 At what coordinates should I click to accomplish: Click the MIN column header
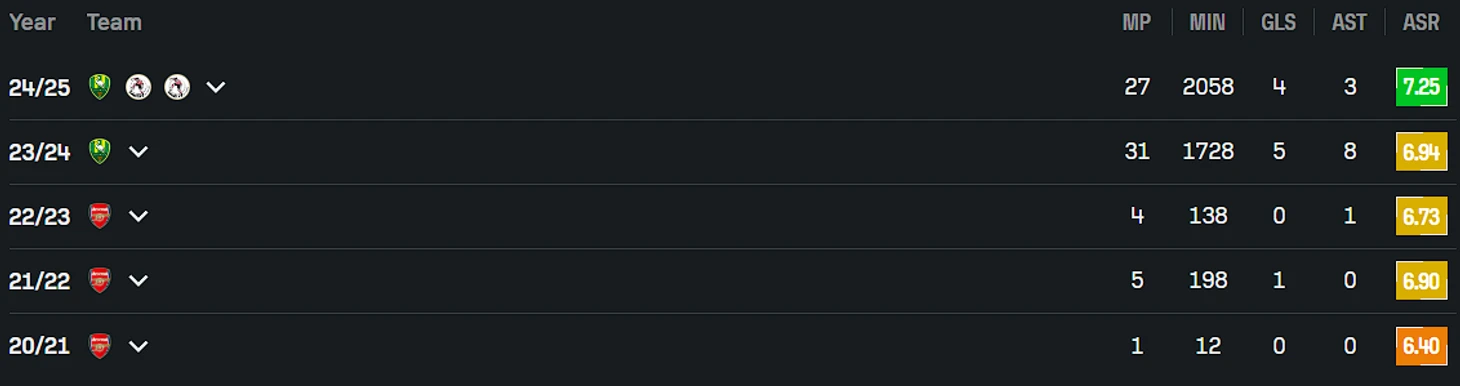tap(1208, 22)
